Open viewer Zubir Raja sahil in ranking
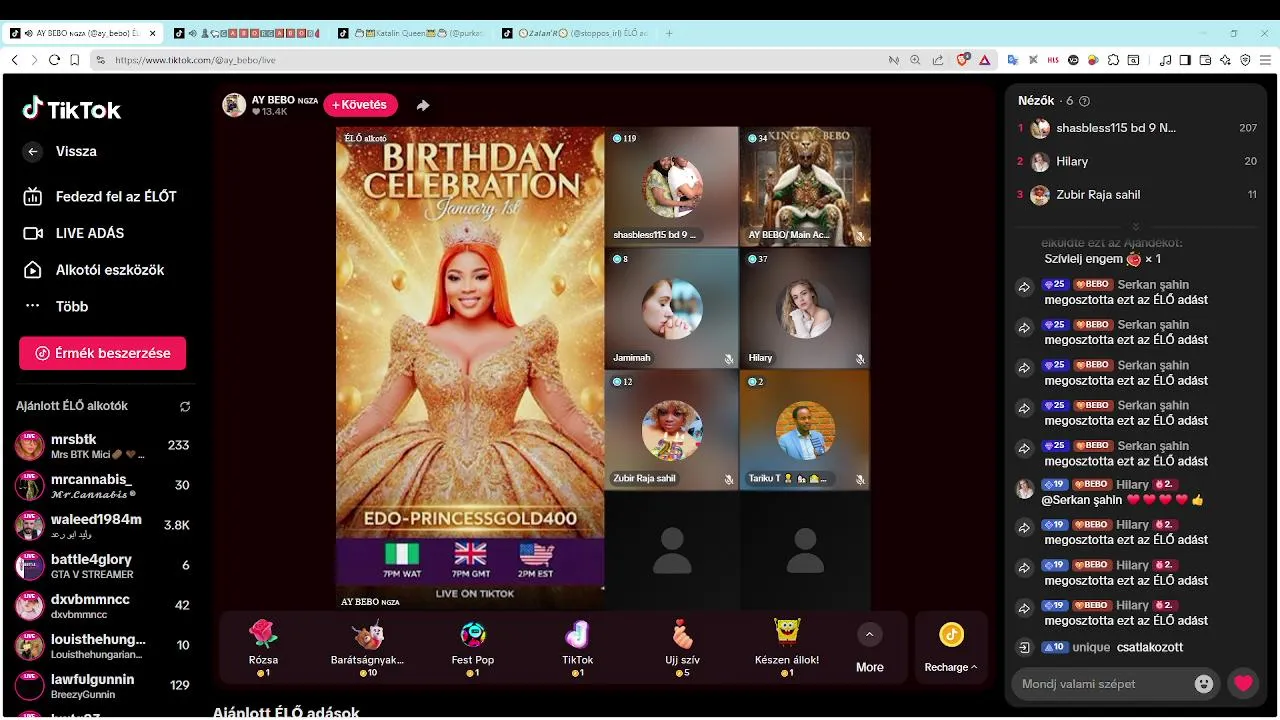 1136,195
